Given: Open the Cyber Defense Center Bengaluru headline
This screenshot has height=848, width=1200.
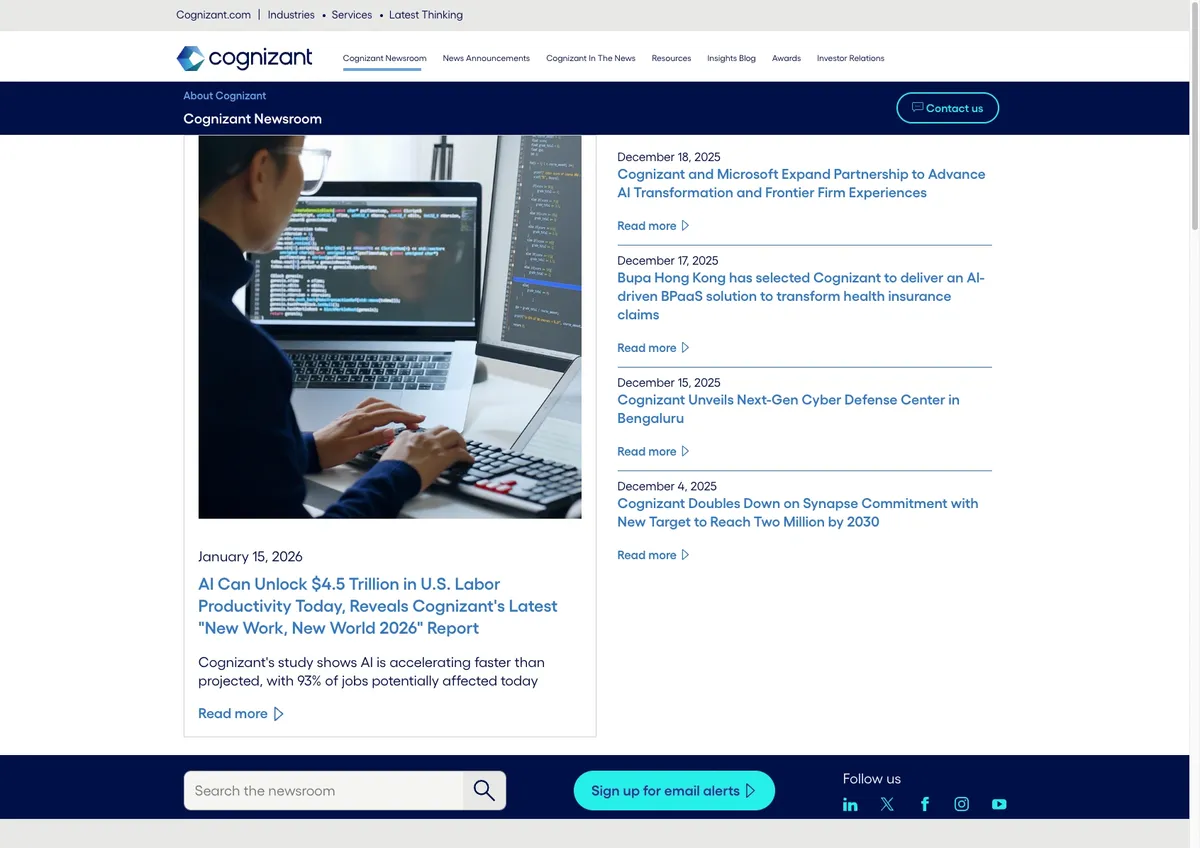Looking at the screenshot, I should coord(788,409).
